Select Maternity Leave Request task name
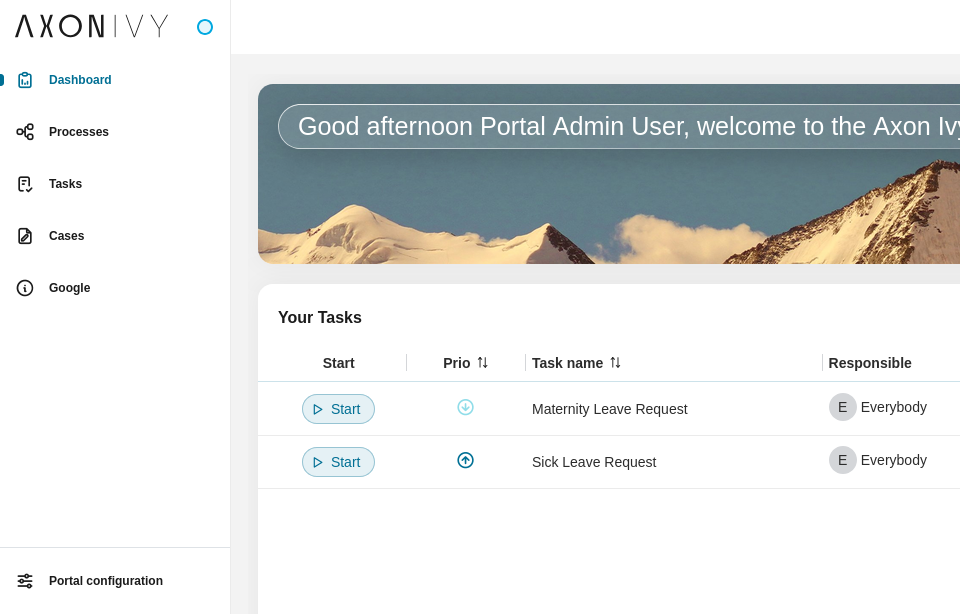This screenshot has height=614, width=960. 610,409
